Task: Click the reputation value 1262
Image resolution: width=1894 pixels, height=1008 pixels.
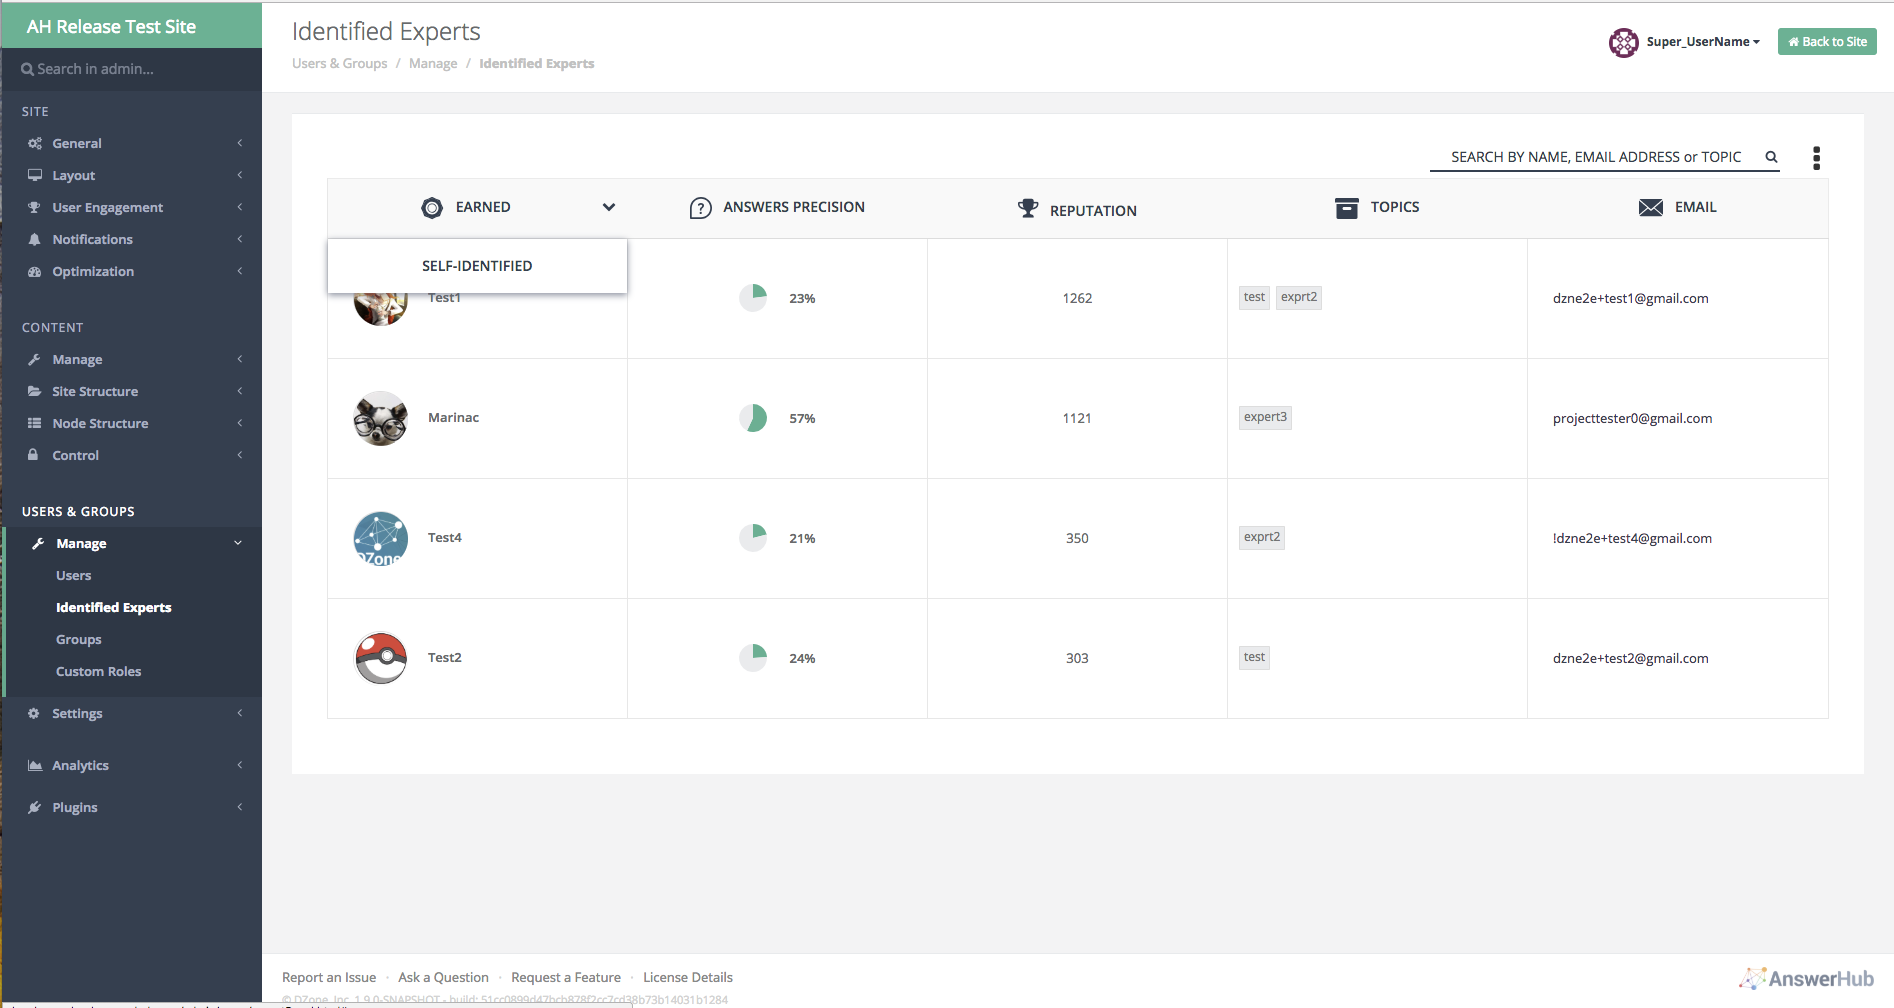Action: coord(1077,298)
